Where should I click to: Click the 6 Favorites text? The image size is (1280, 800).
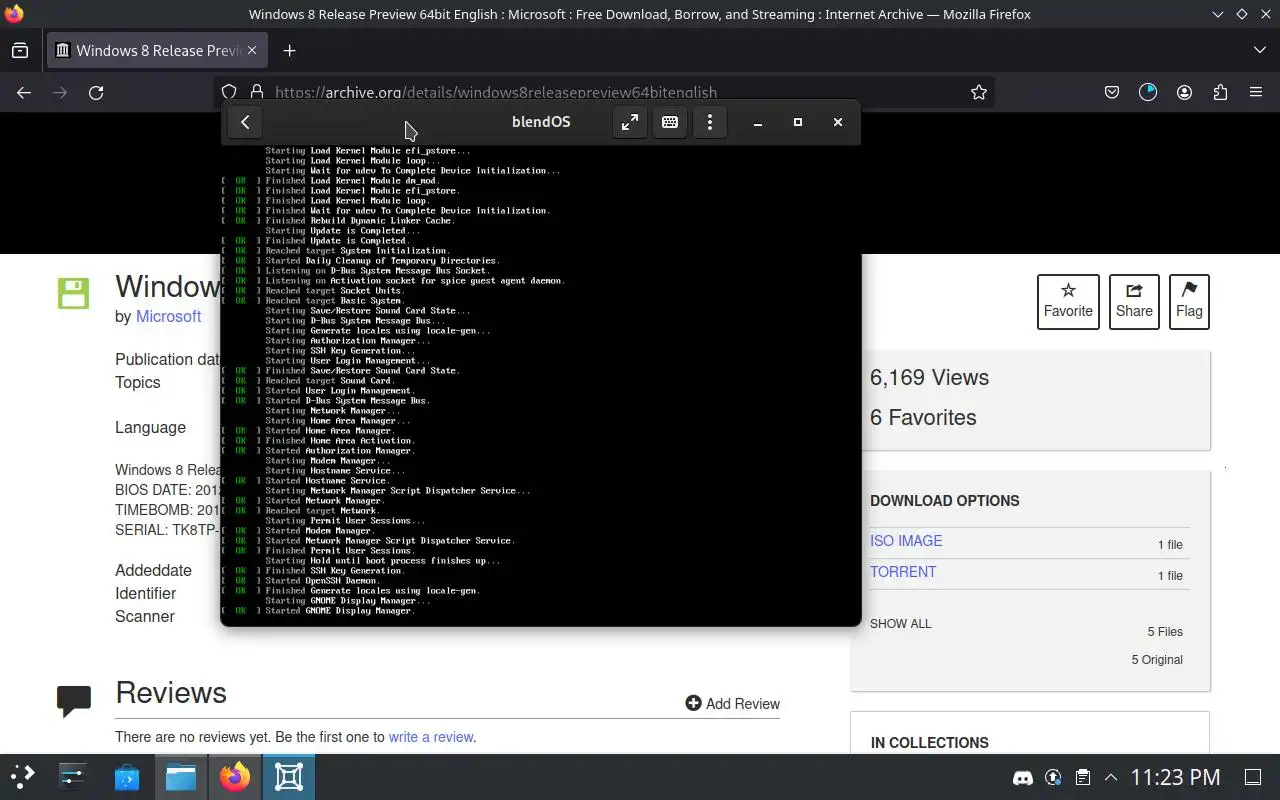pos(923,417)
